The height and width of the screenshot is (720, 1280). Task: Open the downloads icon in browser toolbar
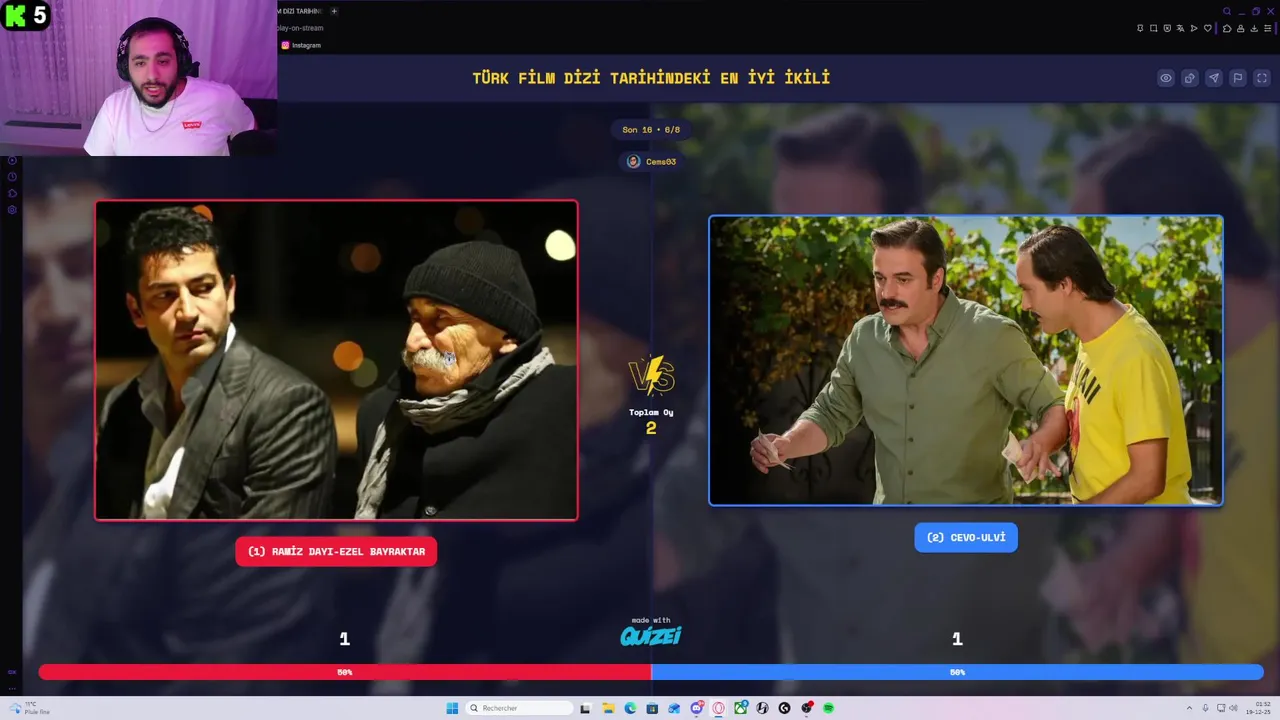click(x=1254, y=28)
